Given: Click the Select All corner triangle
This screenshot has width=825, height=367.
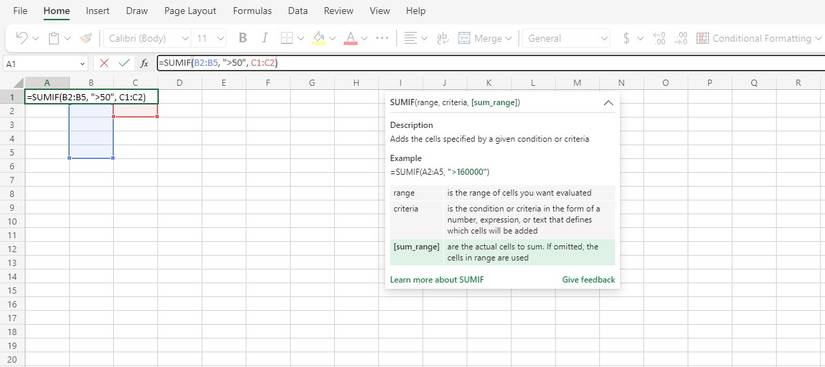Looking at the screenshot, I should 18,83.
